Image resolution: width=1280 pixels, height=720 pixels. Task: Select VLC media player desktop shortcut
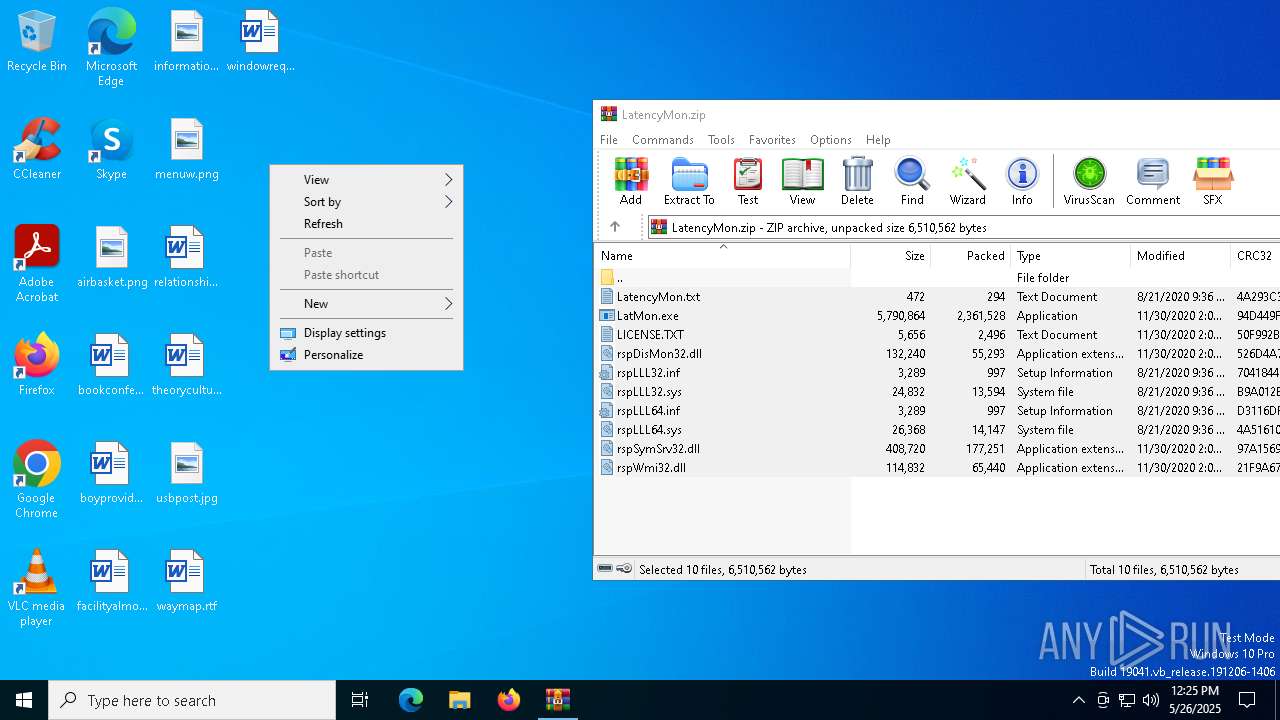click(37, 588)
